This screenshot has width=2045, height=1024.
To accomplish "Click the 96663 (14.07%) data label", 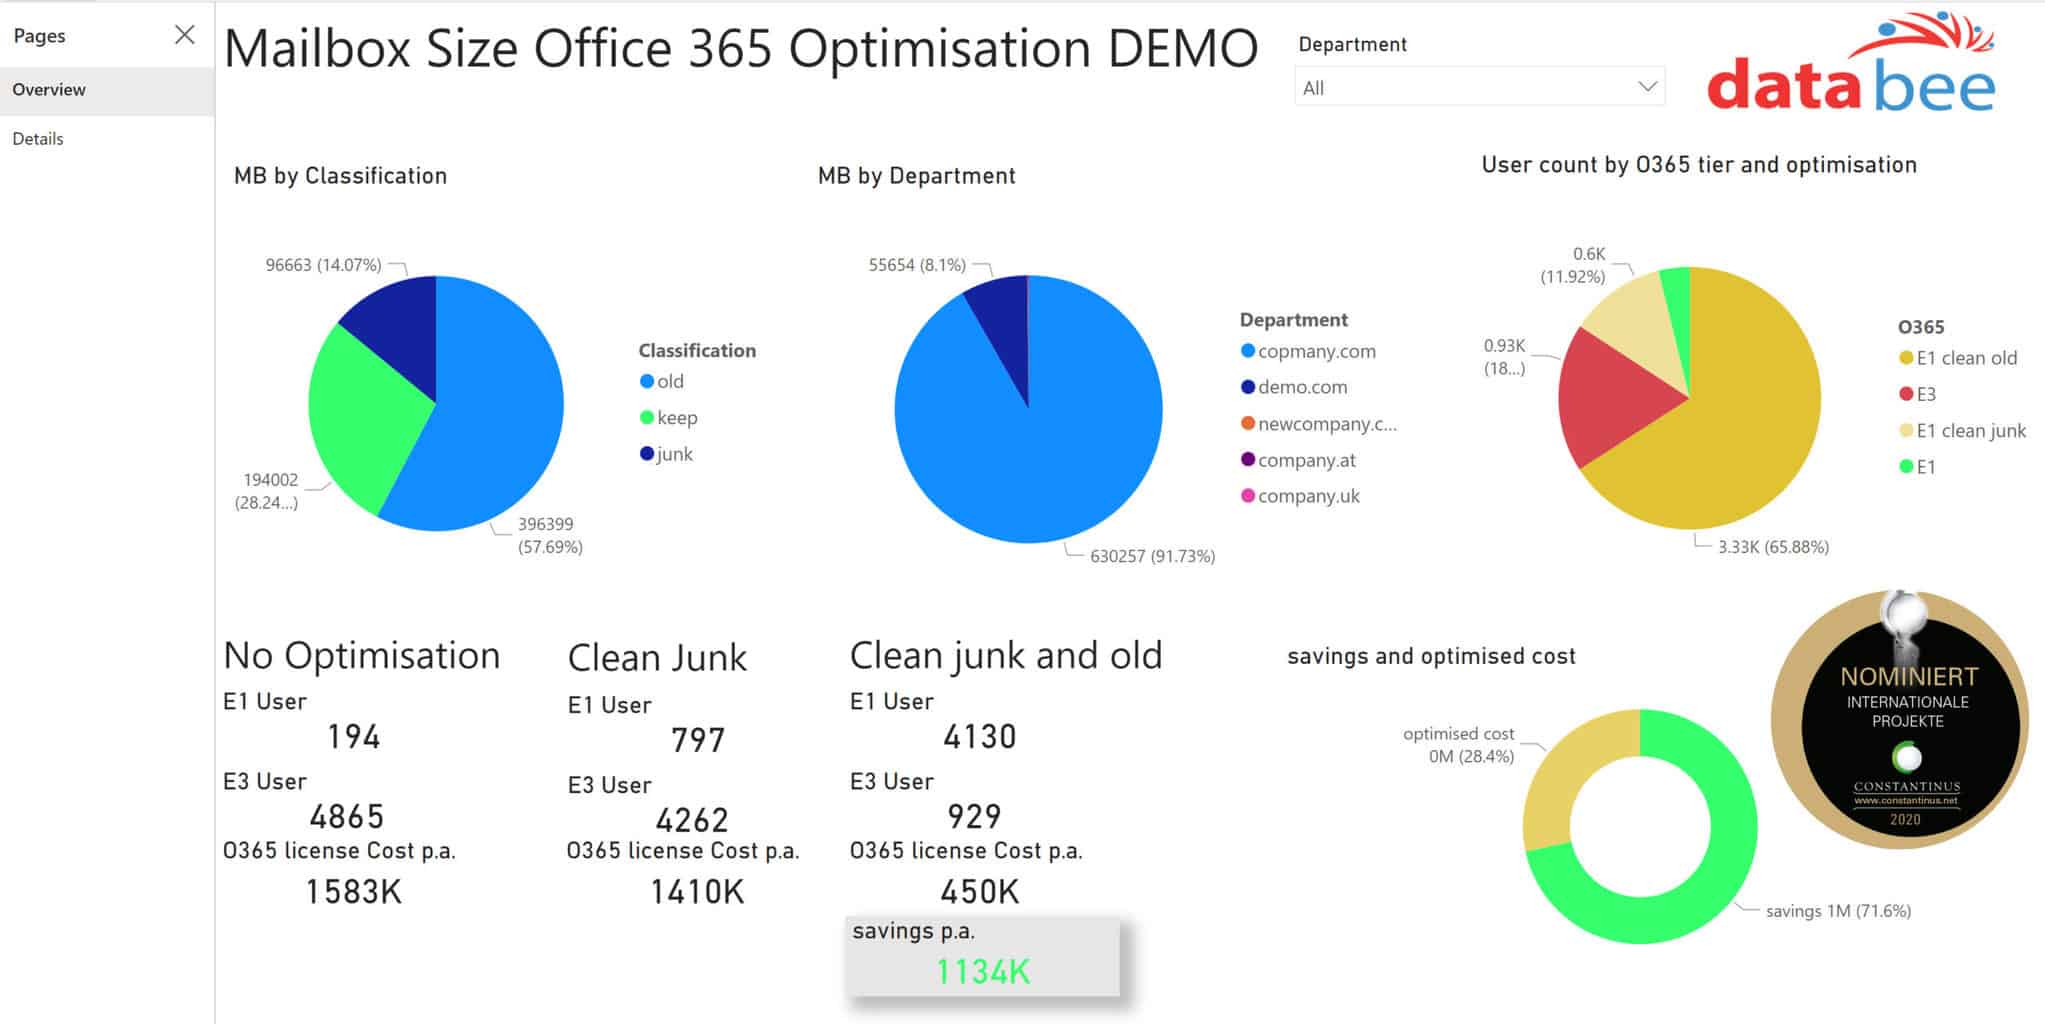I will tap(323, 265).
